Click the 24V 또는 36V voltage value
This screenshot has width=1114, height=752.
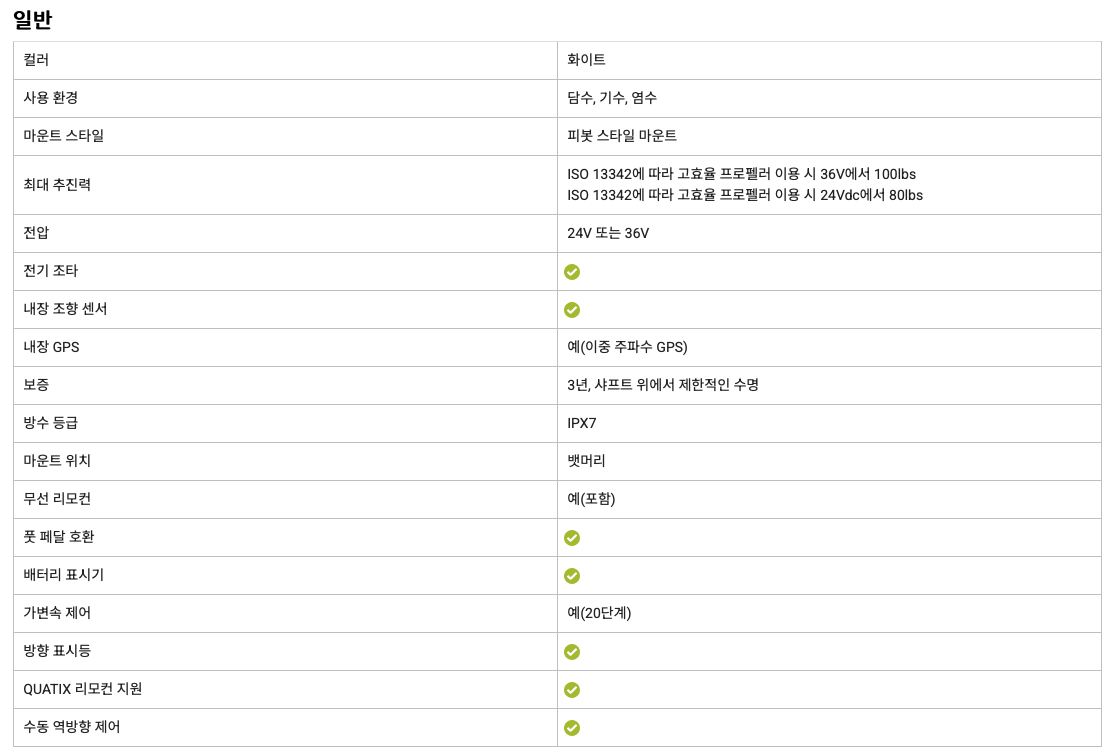[x=608, y=233]
